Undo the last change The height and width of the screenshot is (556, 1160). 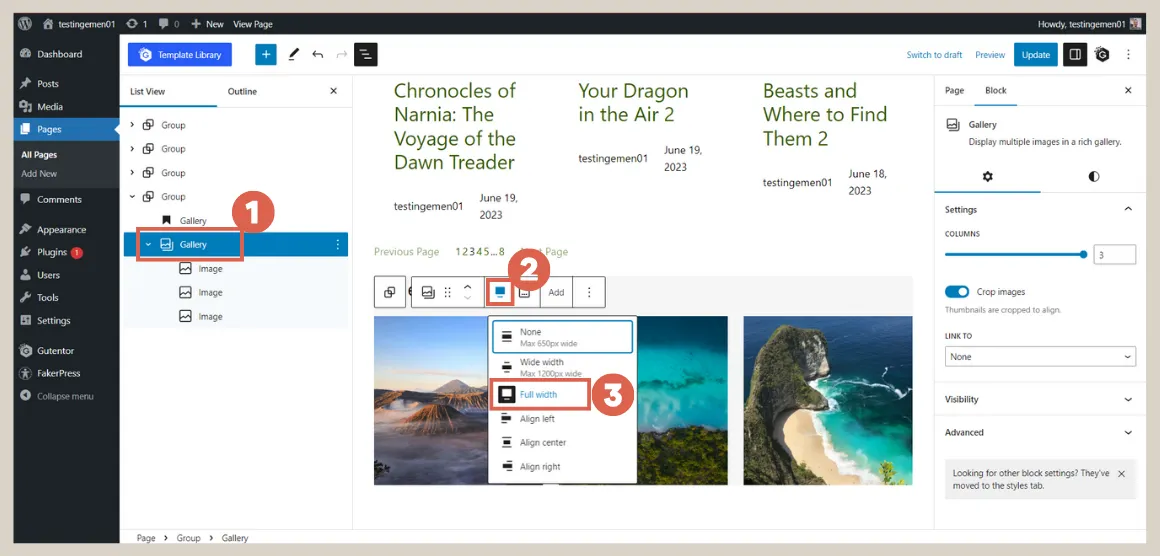pos(317,55)
